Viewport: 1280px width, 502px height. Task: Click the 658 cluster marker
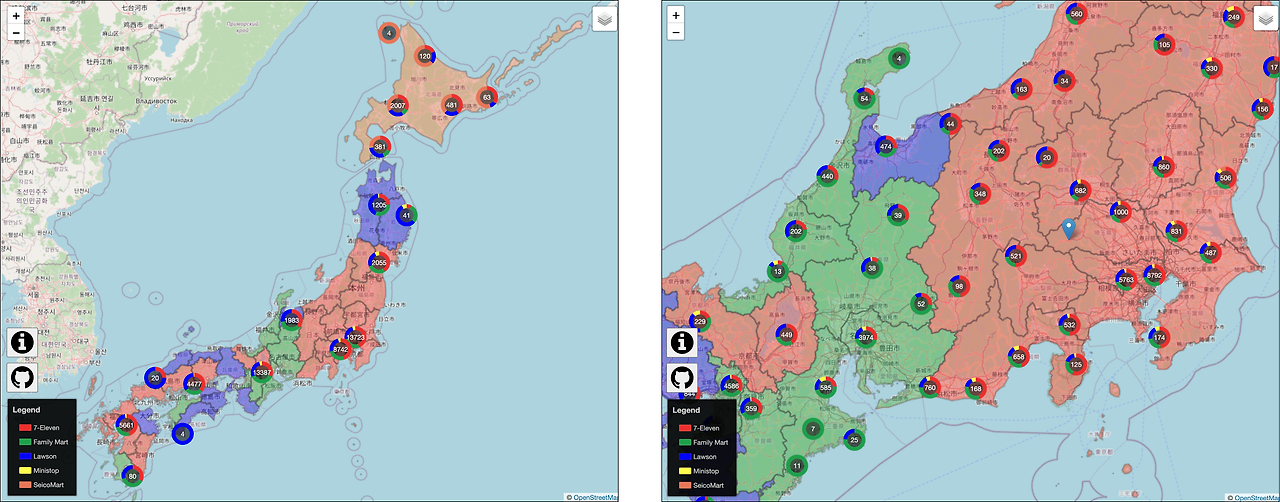[x=1019, y=357]
